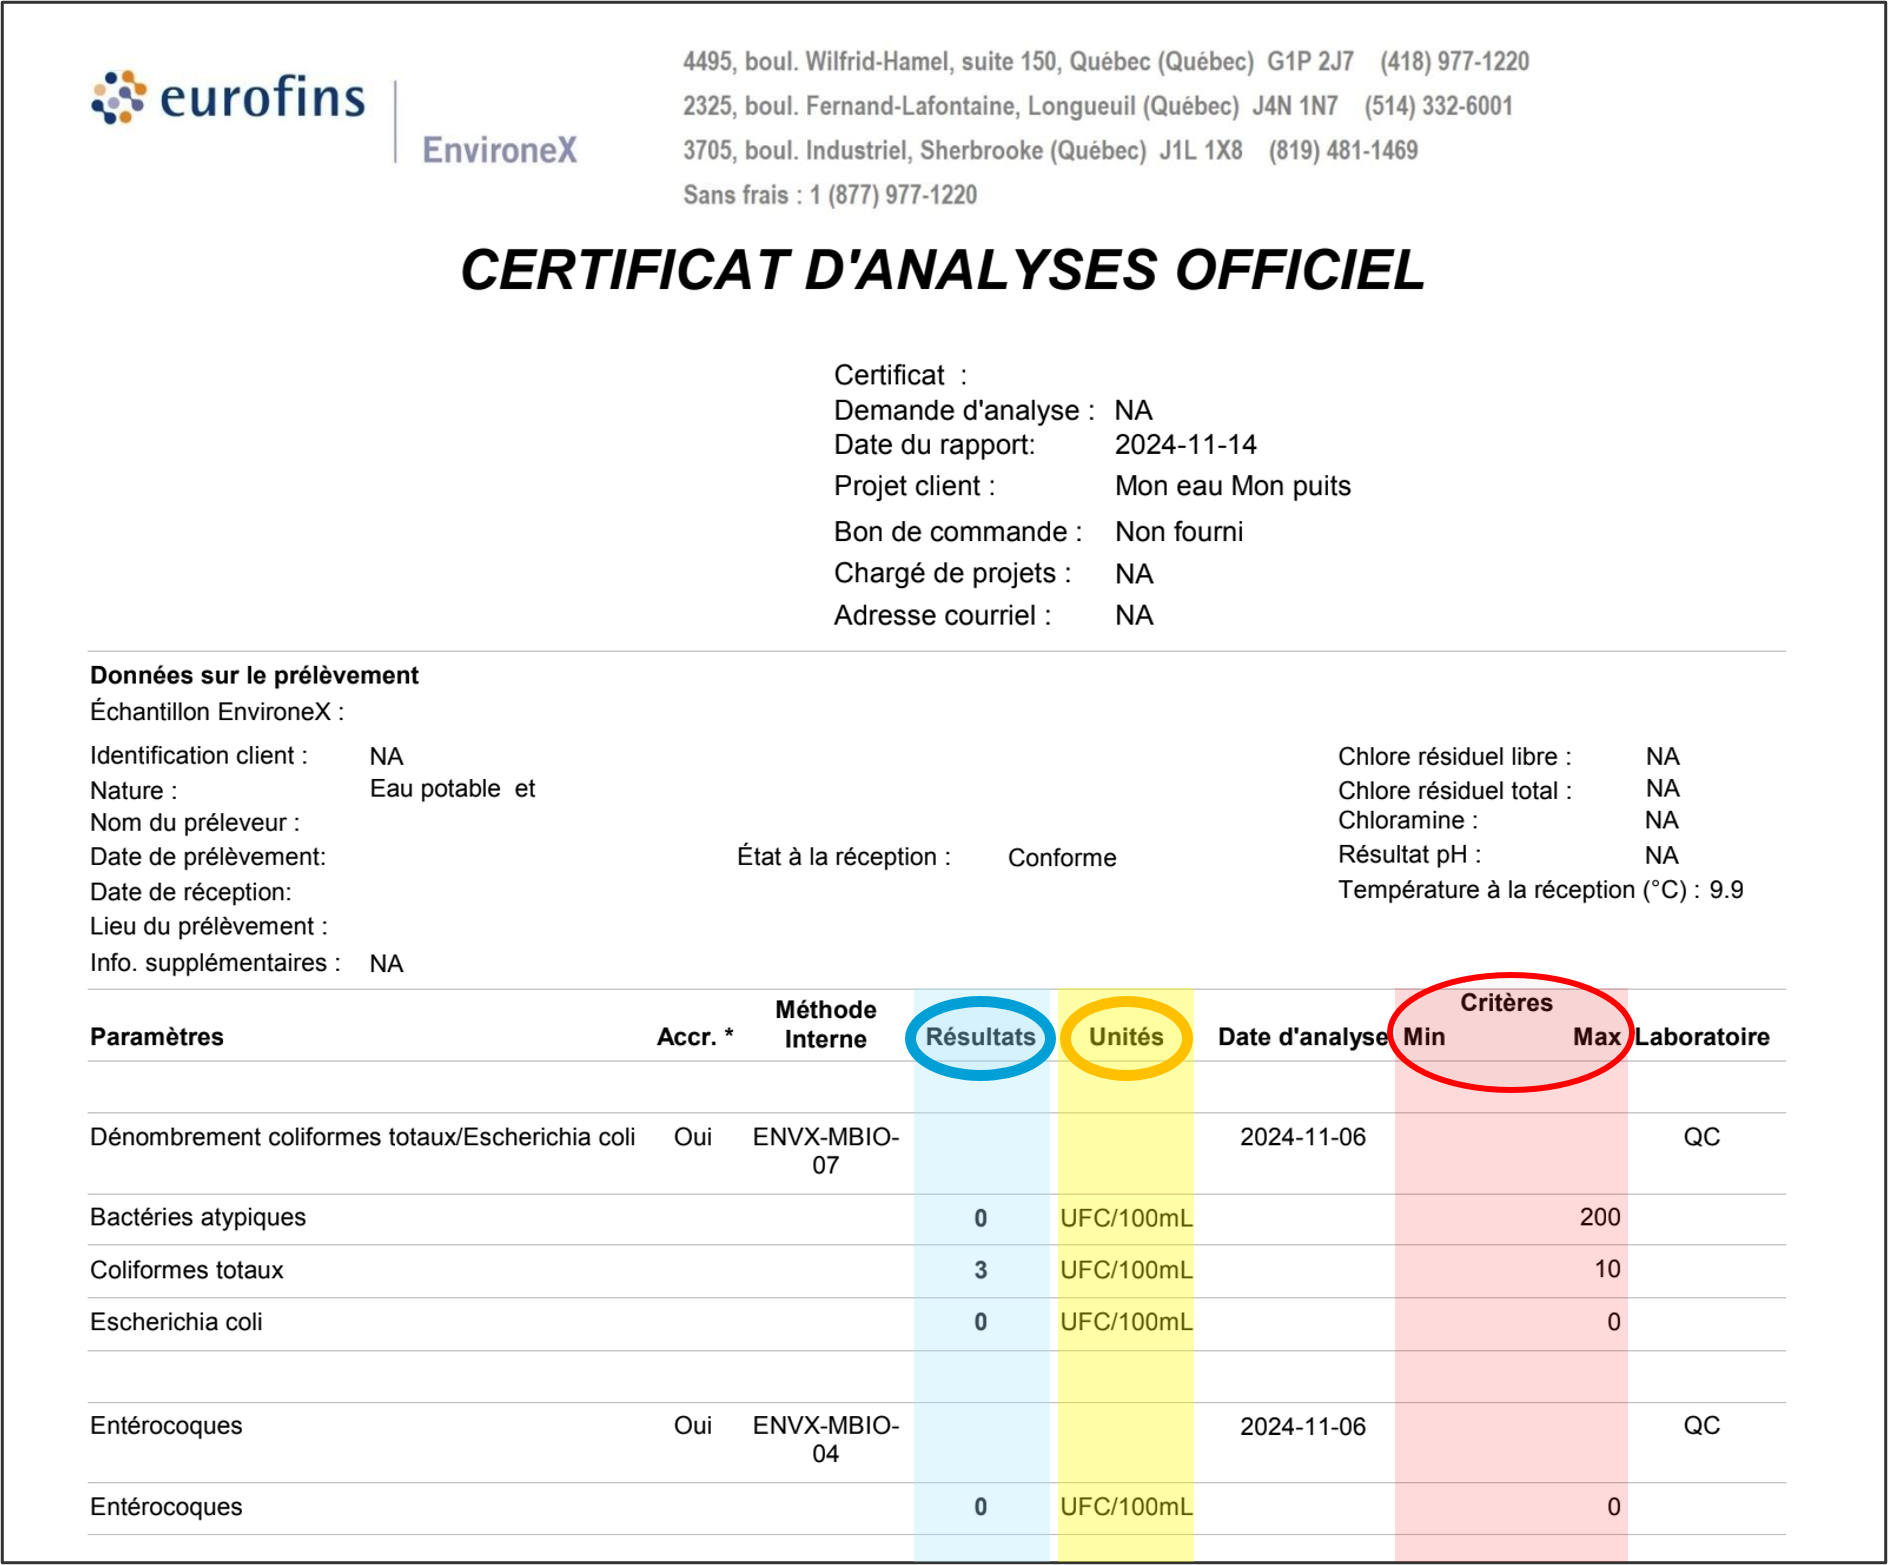Viewport: 1888px width, 1565px height.
Task: Click the Paramètres column header
Action: [157, 1037]
